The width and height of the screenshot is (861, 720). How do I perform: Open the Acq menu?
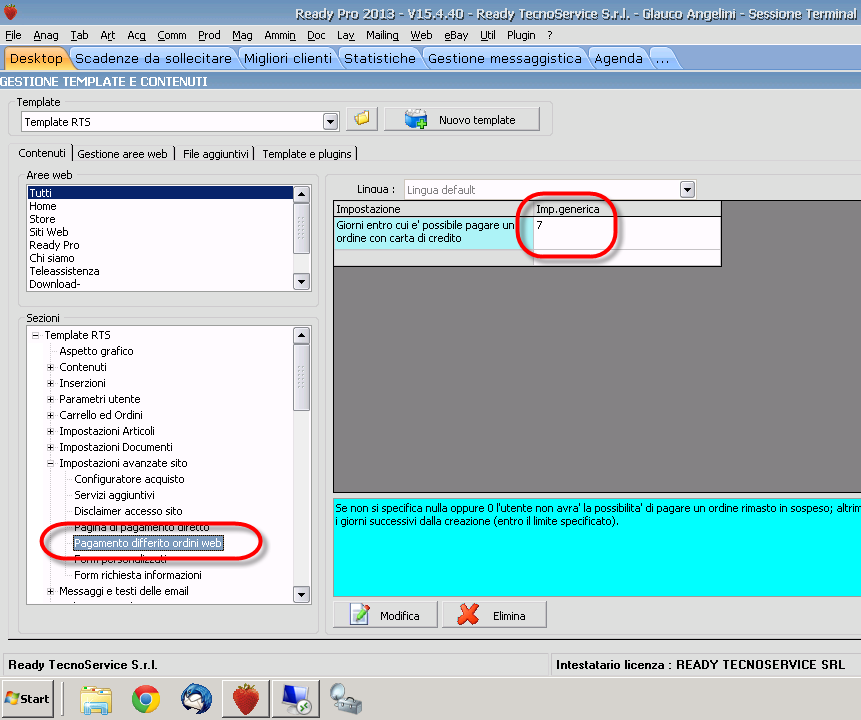click(136, 35)
